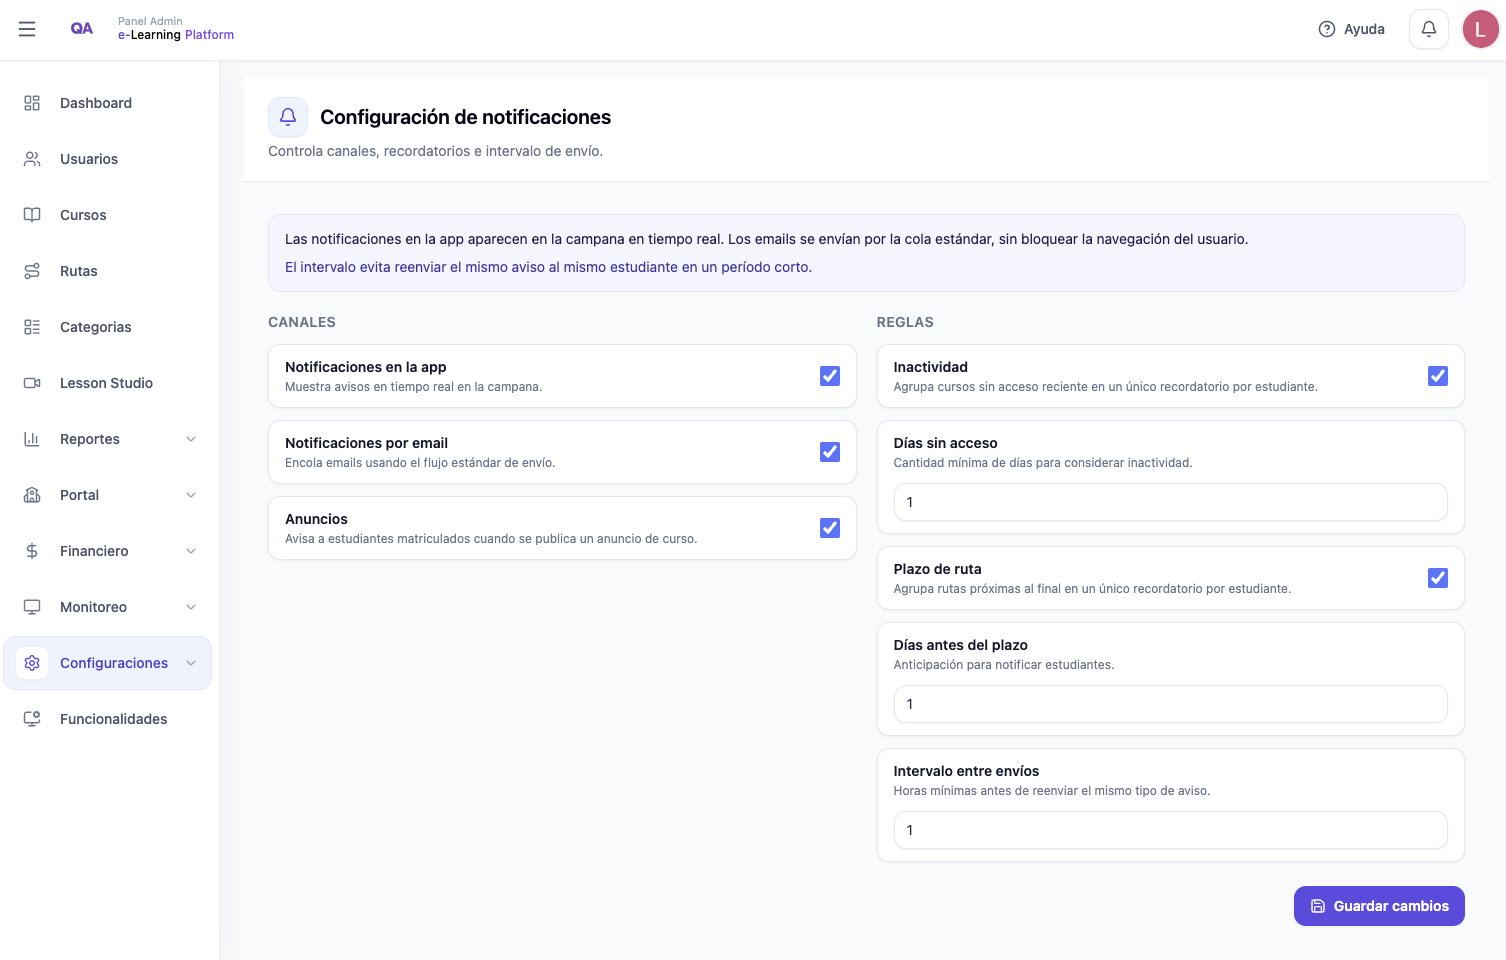This screenshot has height=960, width=1506.
Task: Open the Ayuda help link
Action: click(1351, 29)
